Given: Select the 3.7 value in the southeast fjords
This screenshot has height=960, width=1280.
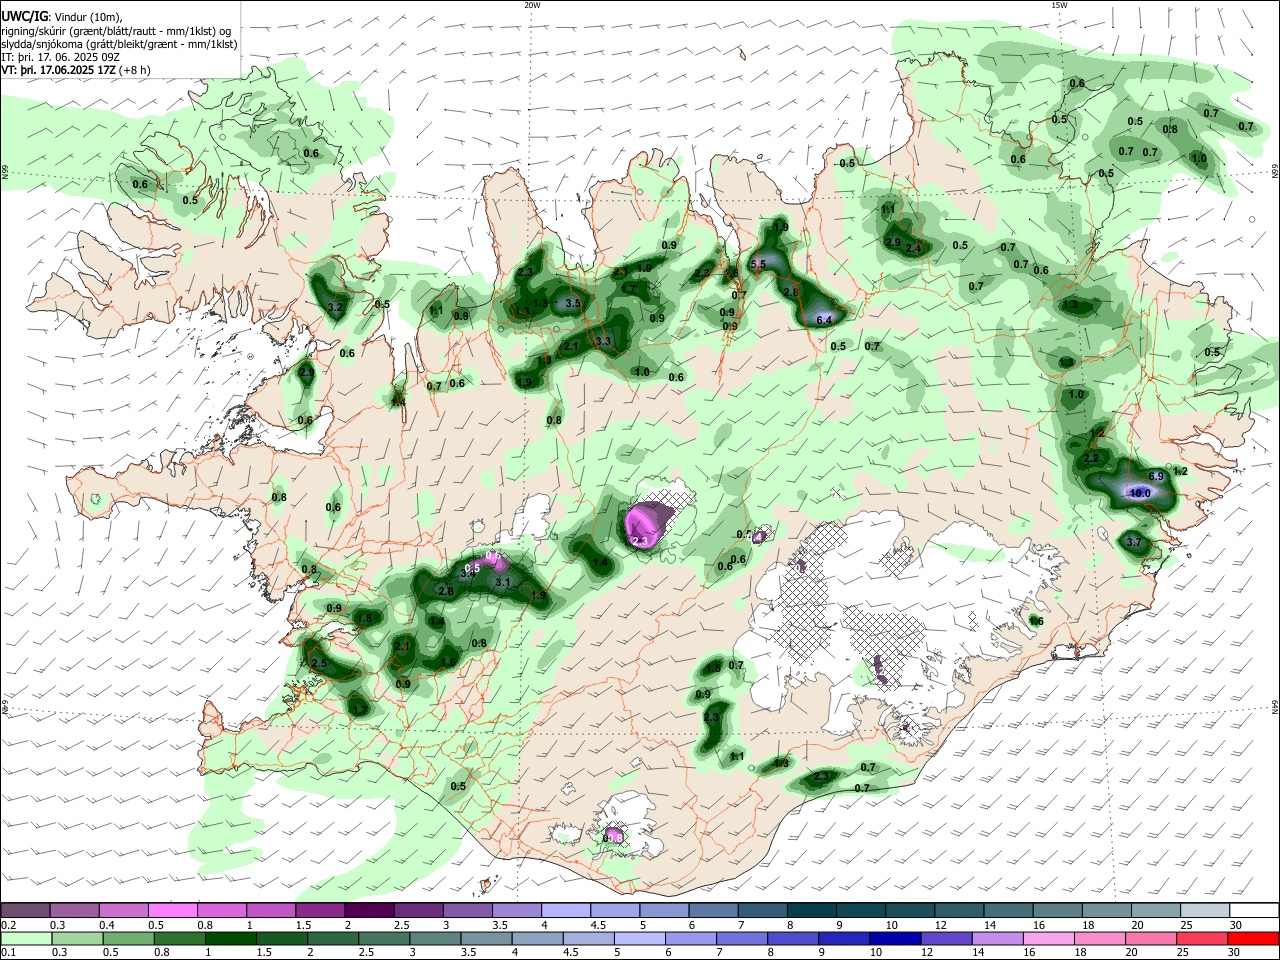Looking at the screenshot, I should coord(1134,542).
